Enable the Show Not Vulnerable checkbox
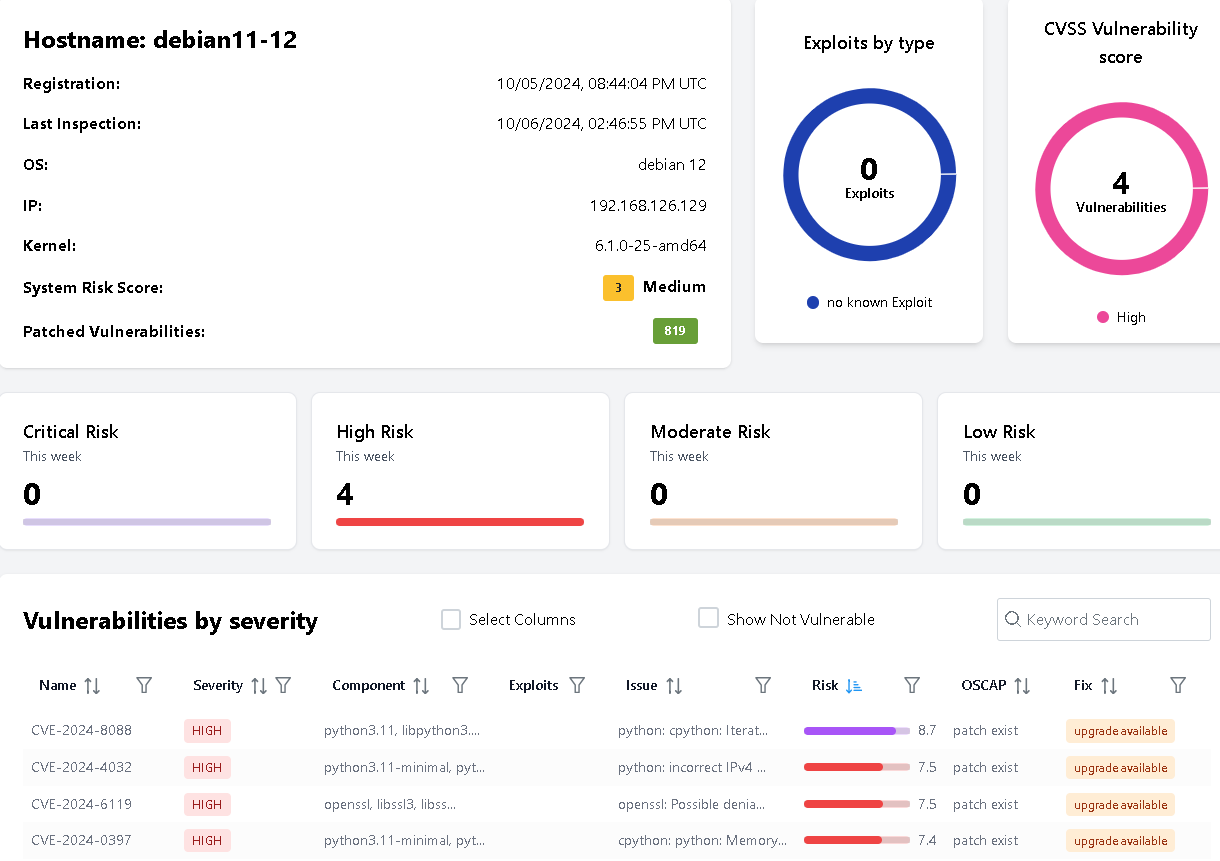The image size is (1220, 861). click(708, 617)
